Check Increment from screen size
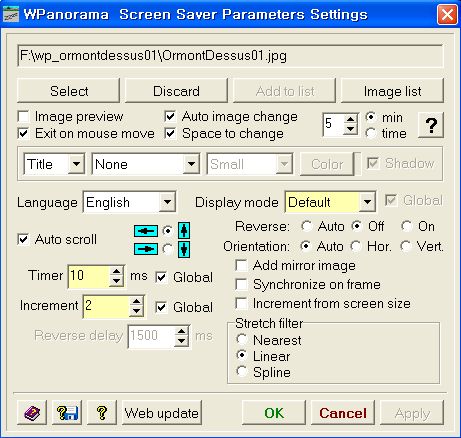This screenshot has height=438, width=461. [241, 304]
